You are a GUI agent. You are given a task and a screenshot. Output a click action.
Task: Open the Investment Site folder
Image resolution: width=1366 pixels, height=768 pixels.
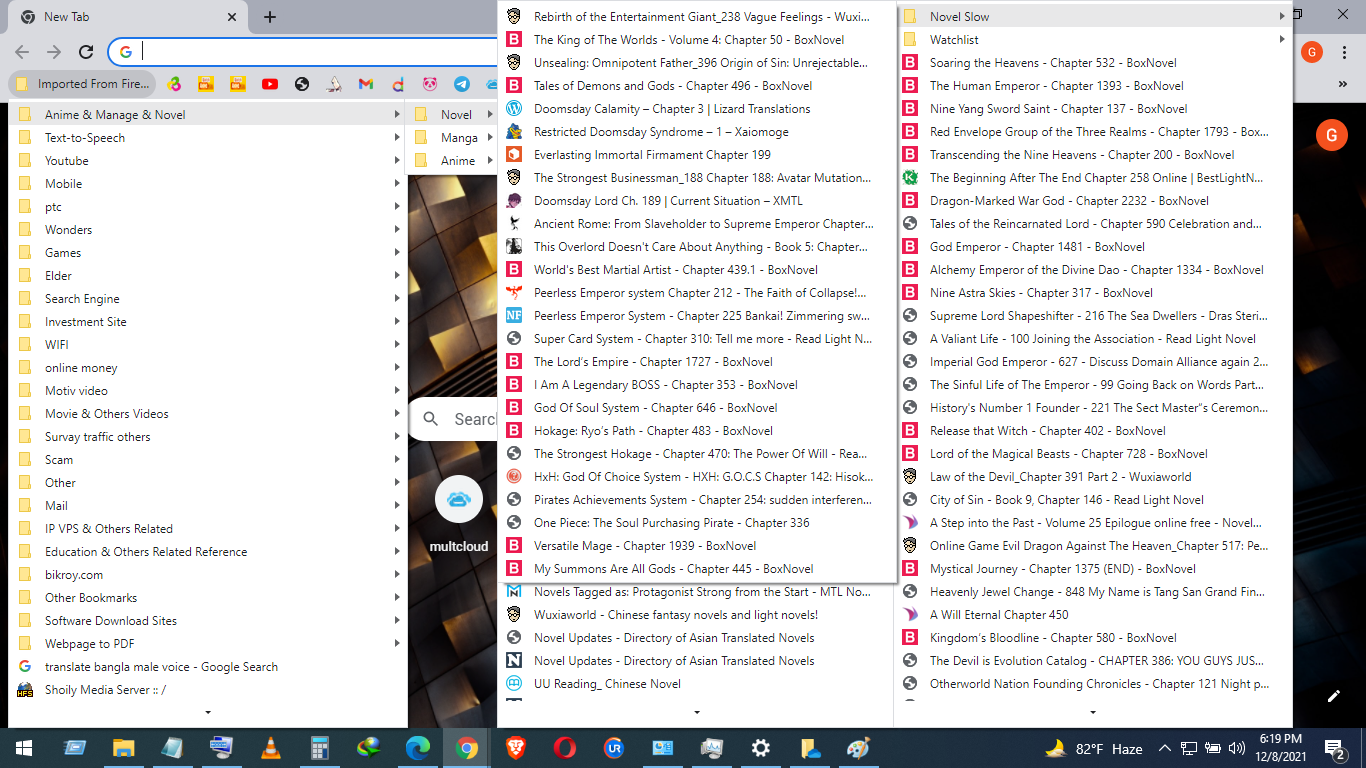coord(208,322)
